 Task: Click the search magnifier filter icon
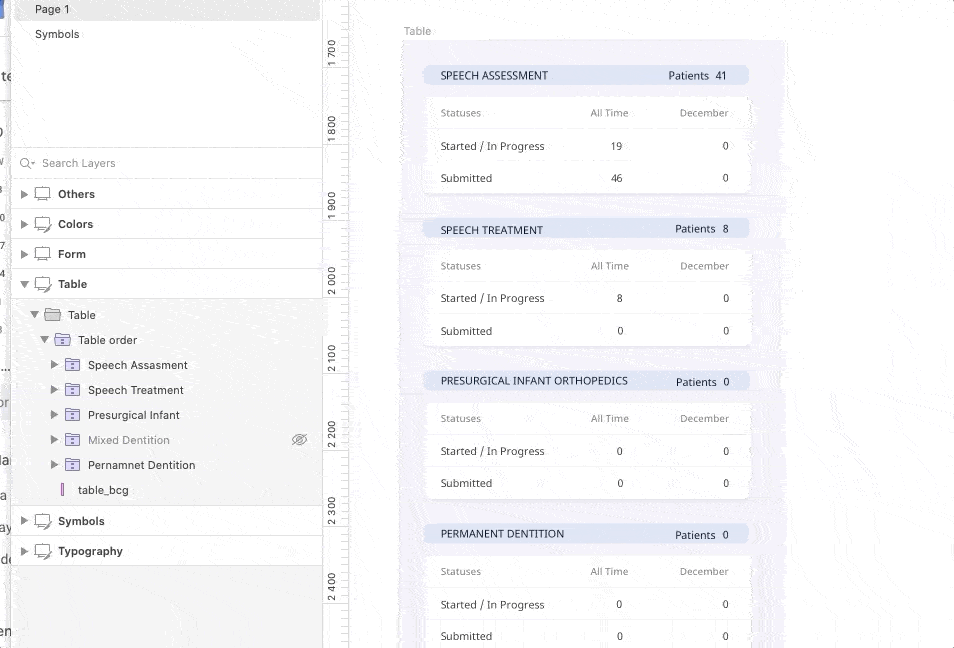(x=27, y=163)
